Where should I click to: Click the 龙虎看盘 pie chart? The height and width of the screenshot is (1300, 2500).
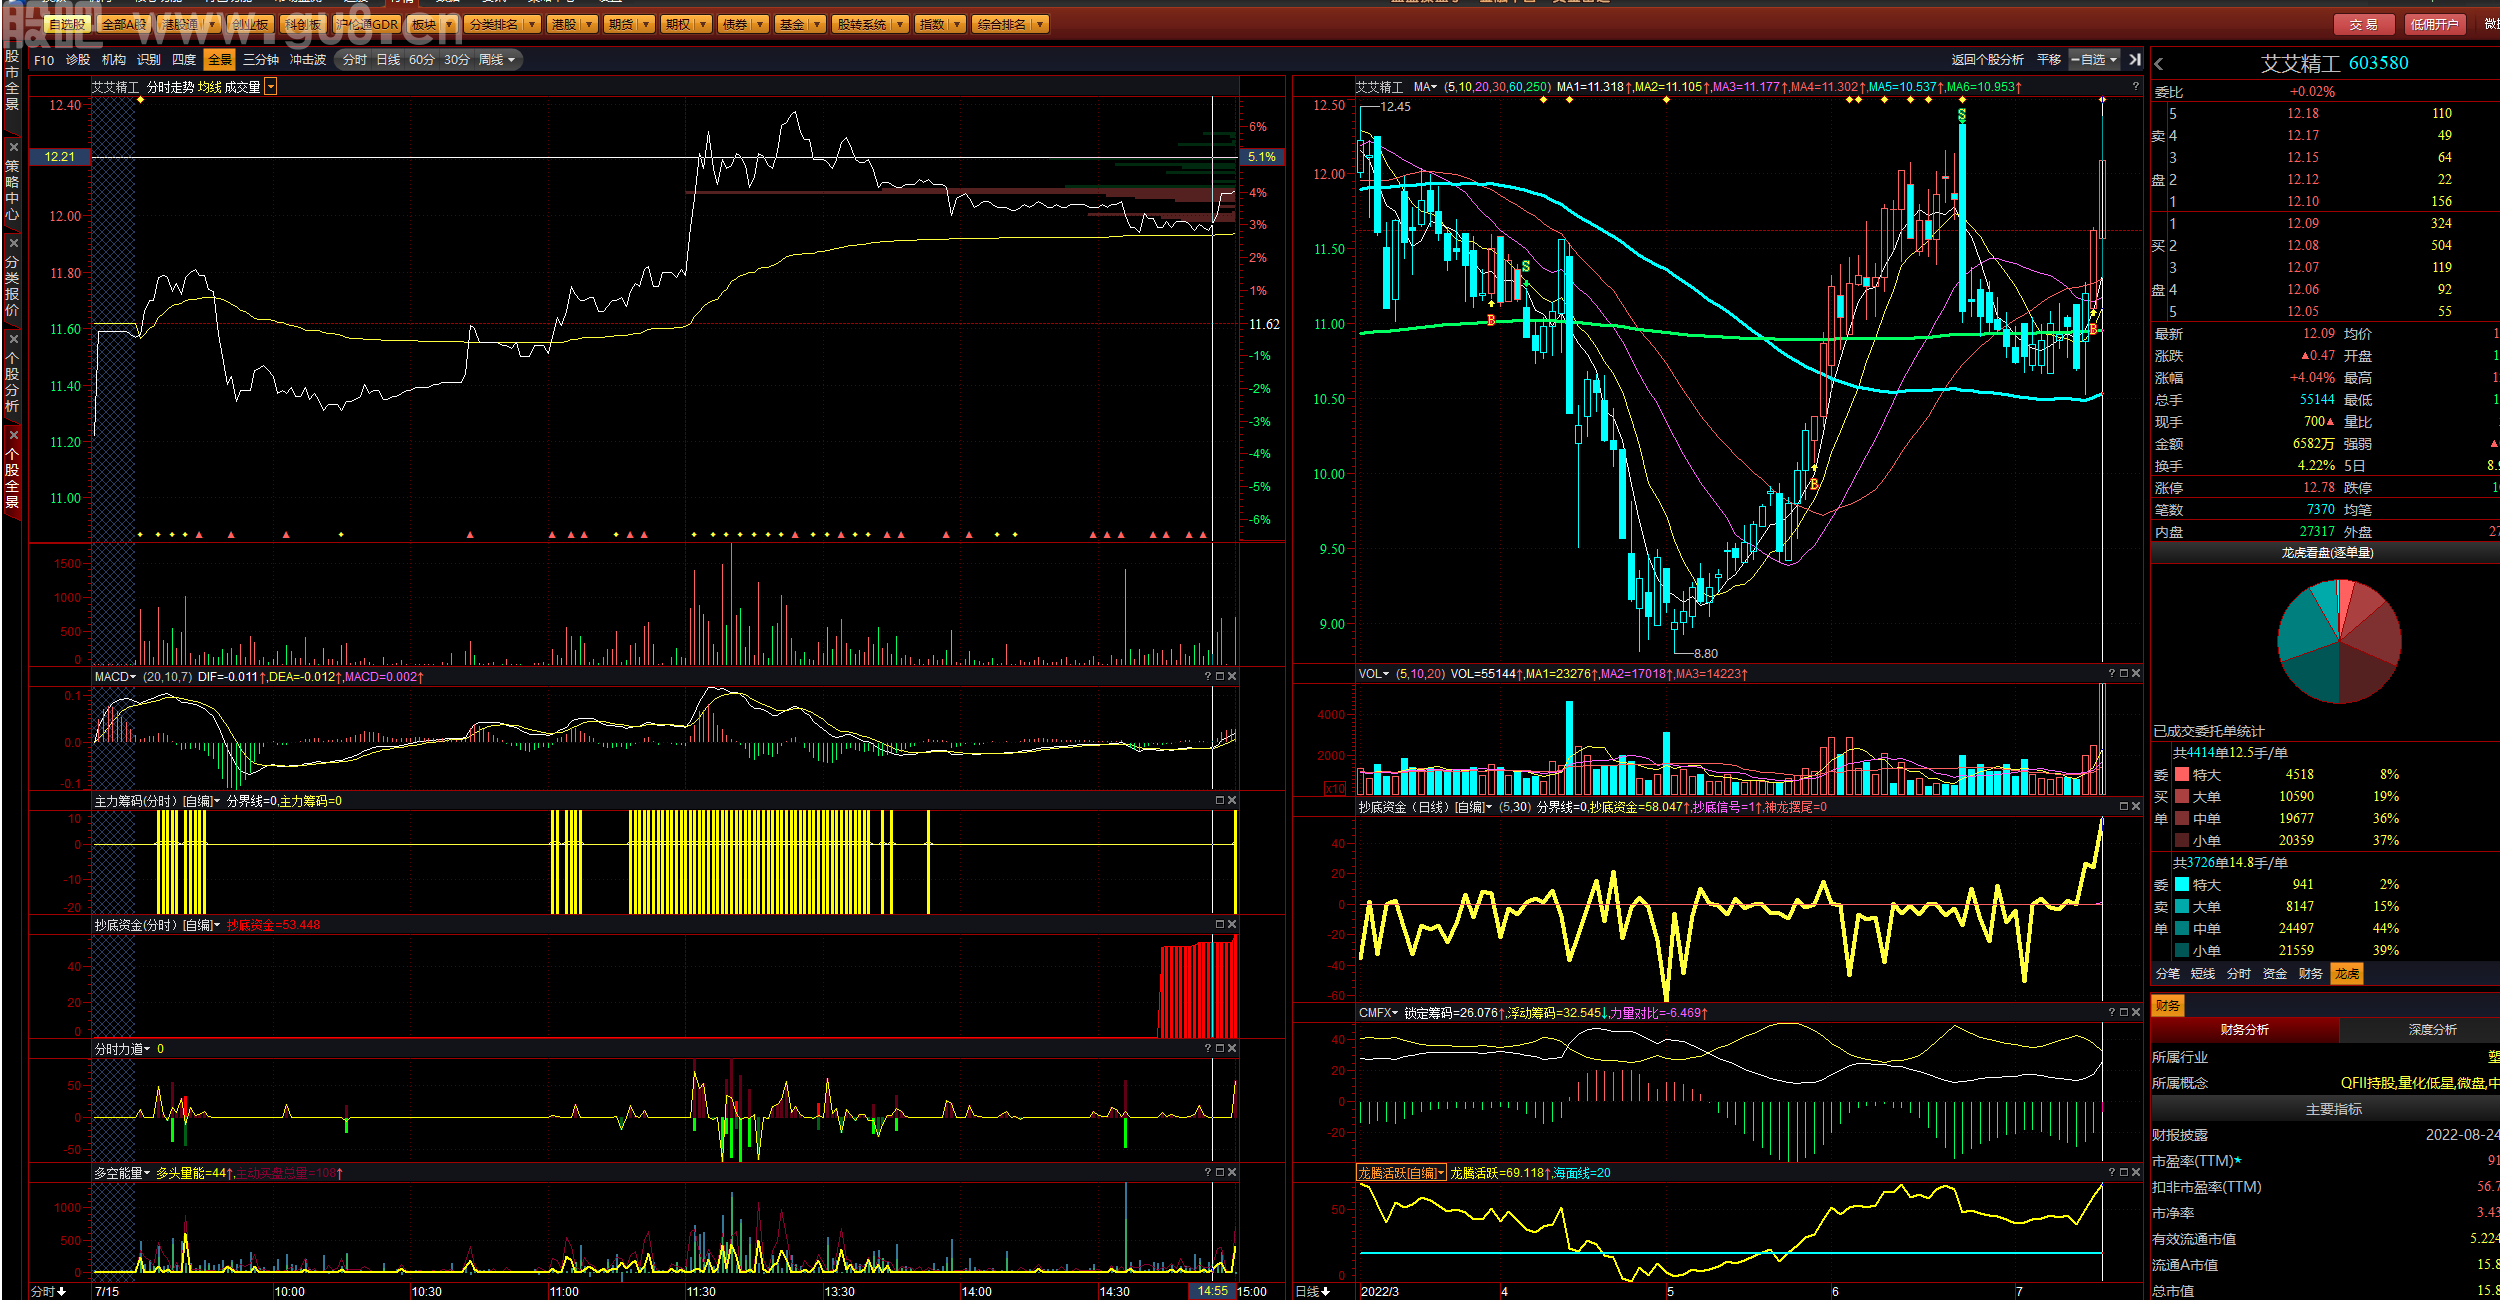point(2339,642)
